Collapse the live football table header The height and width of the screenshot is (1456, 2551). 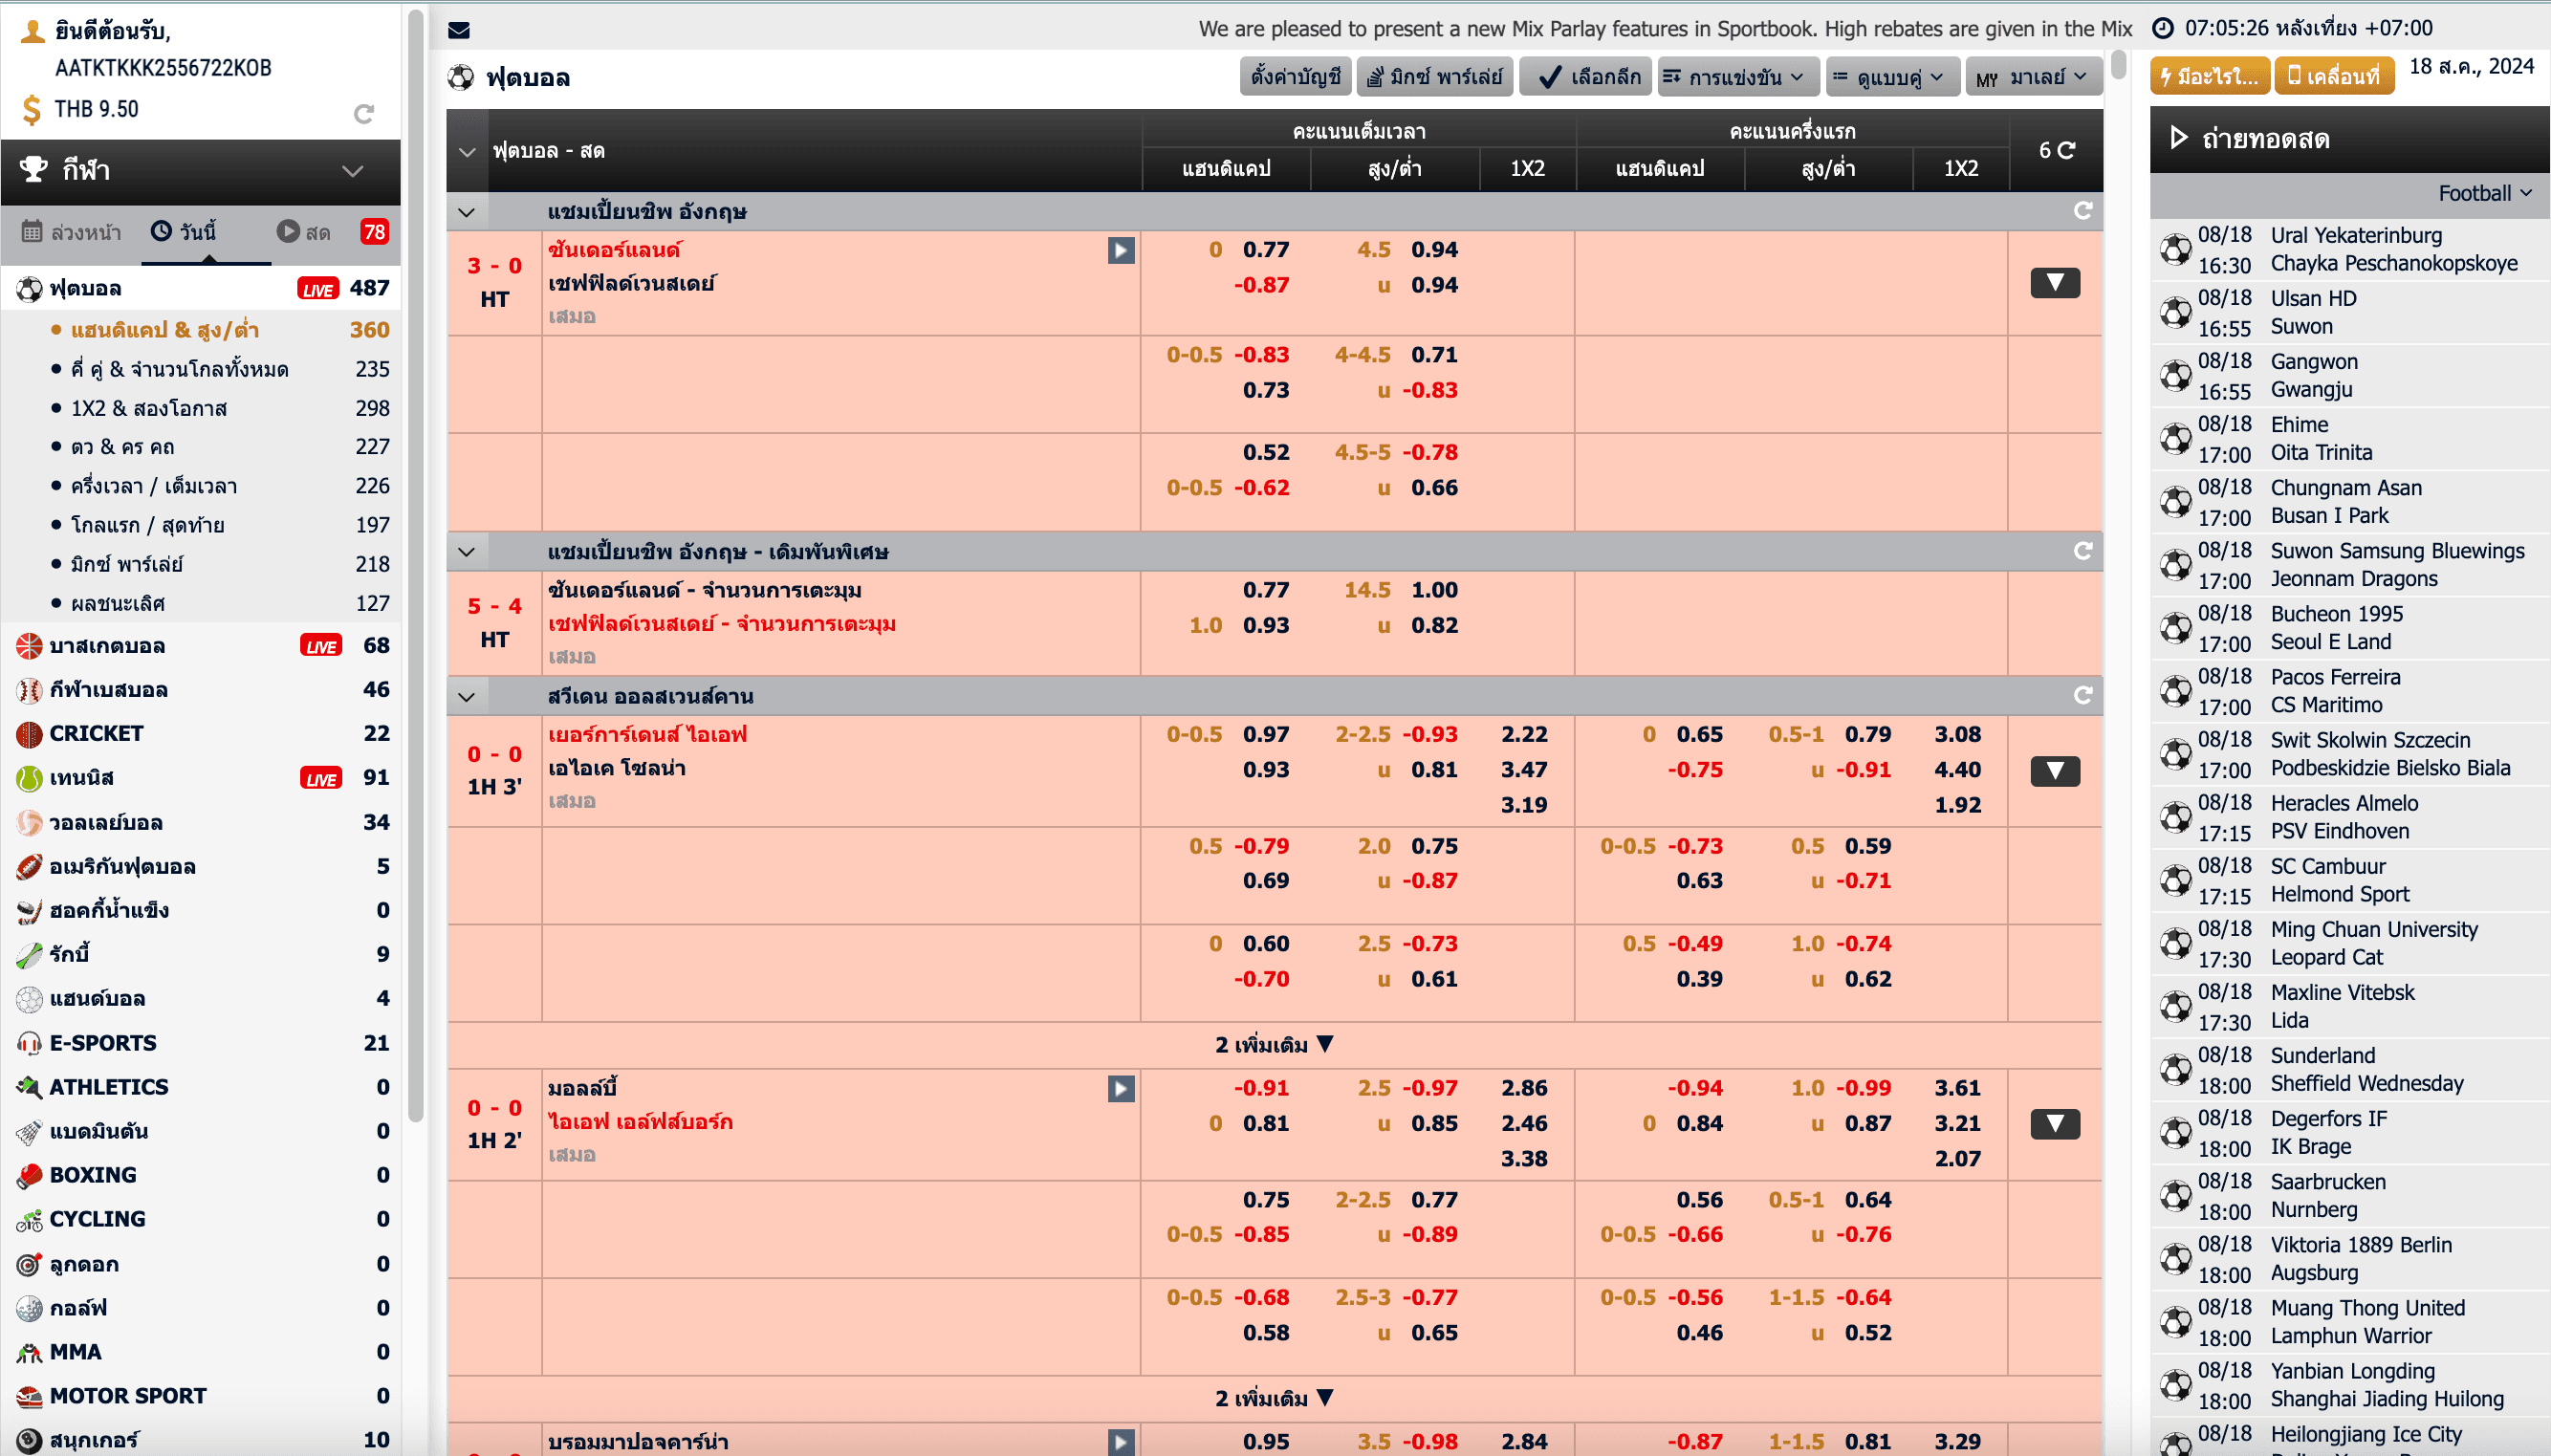(467, 152)
